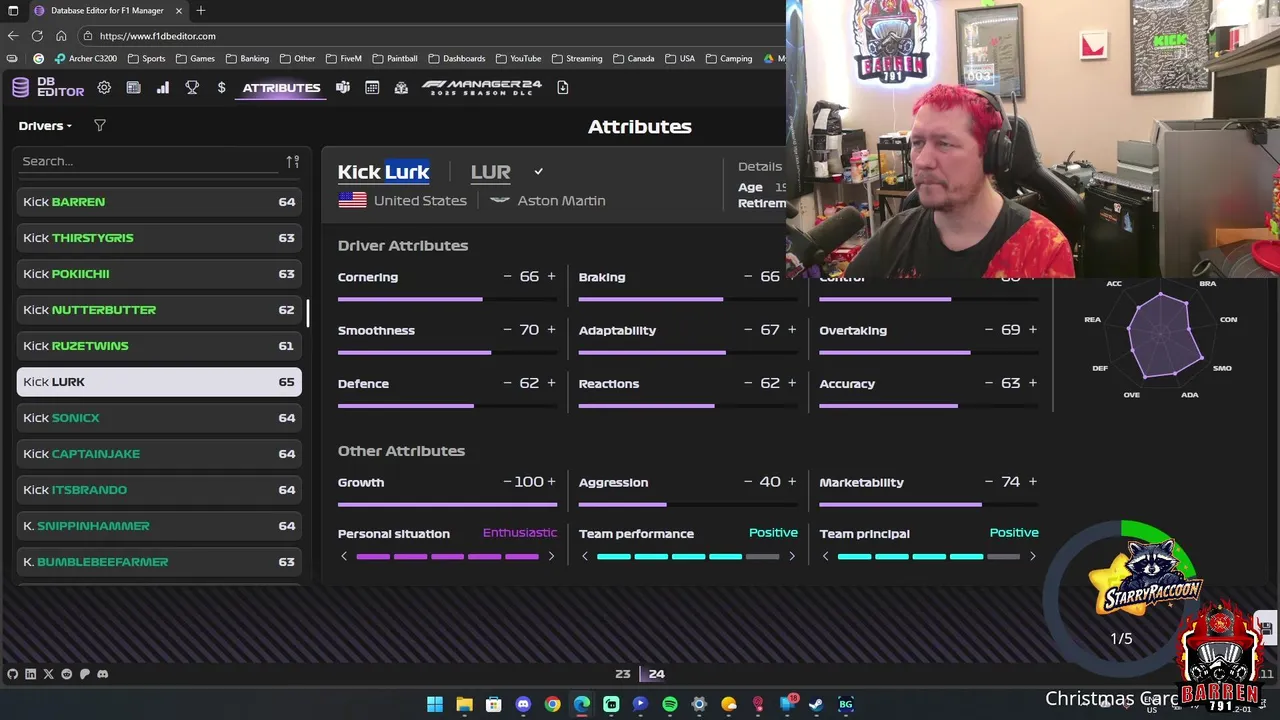Select the 23 season tab

[x=622, y=674]
